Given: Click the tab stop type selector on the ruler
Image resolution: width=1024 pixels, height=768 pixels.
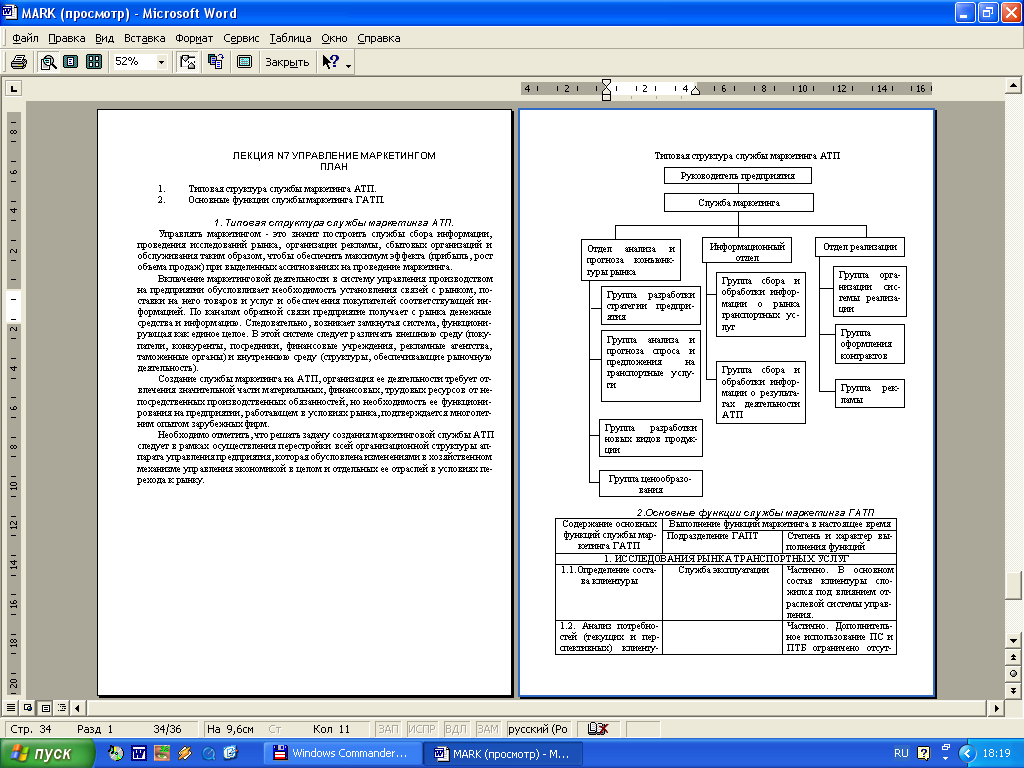Looking at the screenshot, I should click(x=14, y=88).
